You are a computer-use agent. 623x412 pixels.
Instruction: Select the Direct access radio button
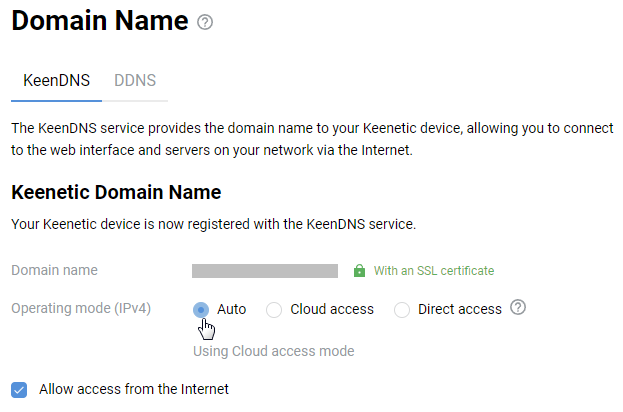pos(402,310)
